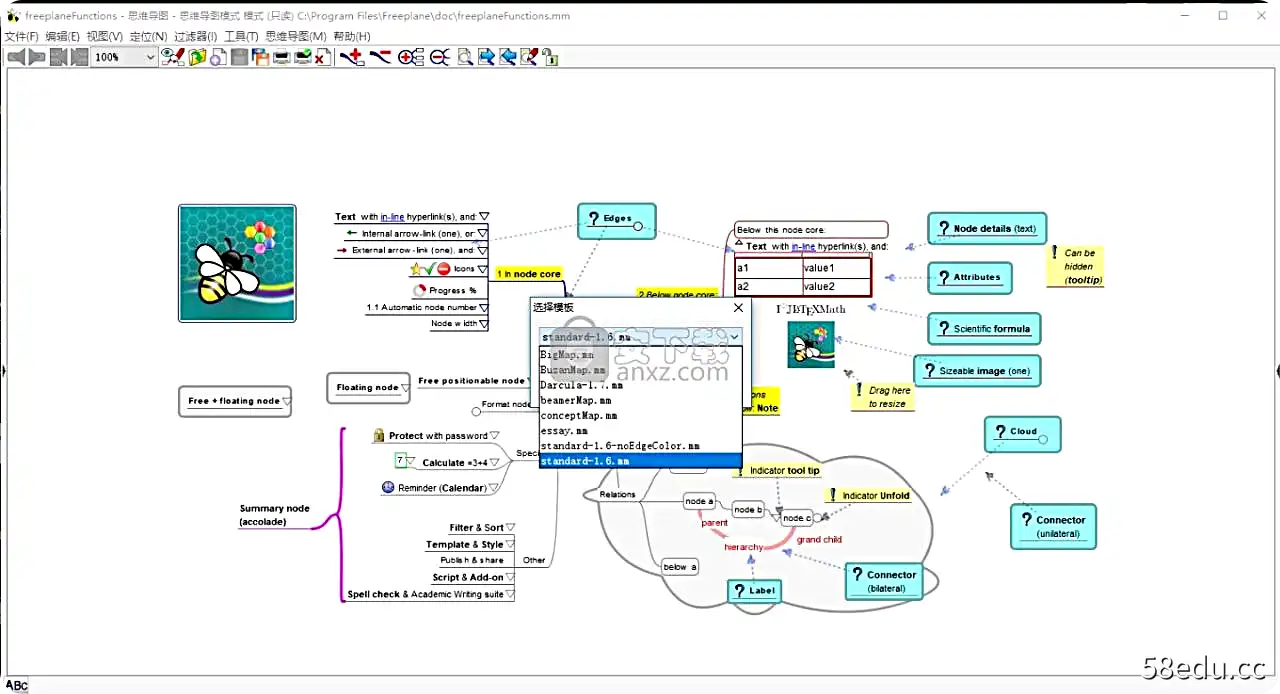Click the Progress % pie indicator
Image resolution: width=1280 pixels, height=694 pixels.
tap(420, 290)
